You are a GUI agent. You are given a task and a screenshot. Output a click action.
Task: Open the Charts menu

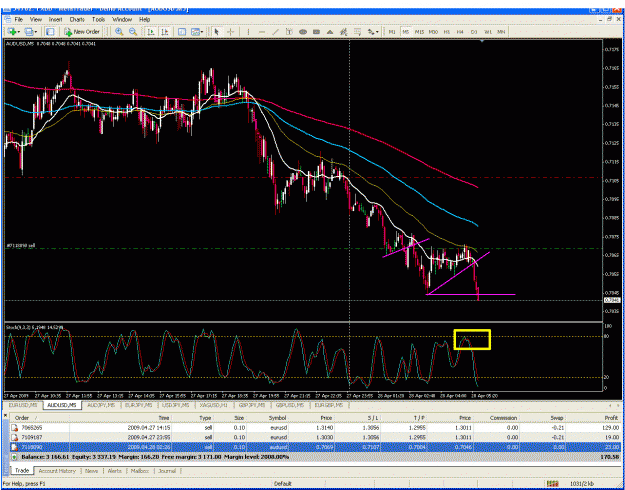click(x=77, y=19)
